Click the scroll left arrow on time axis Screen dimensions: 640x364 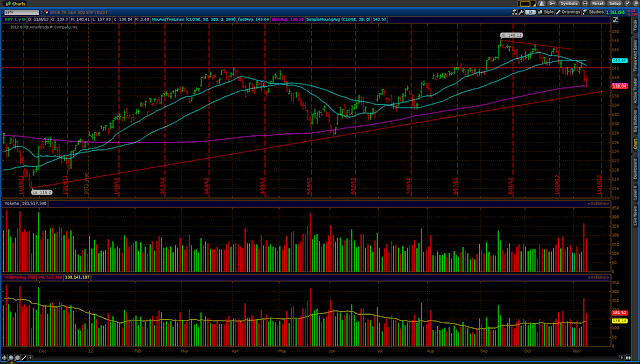[30, 358]
